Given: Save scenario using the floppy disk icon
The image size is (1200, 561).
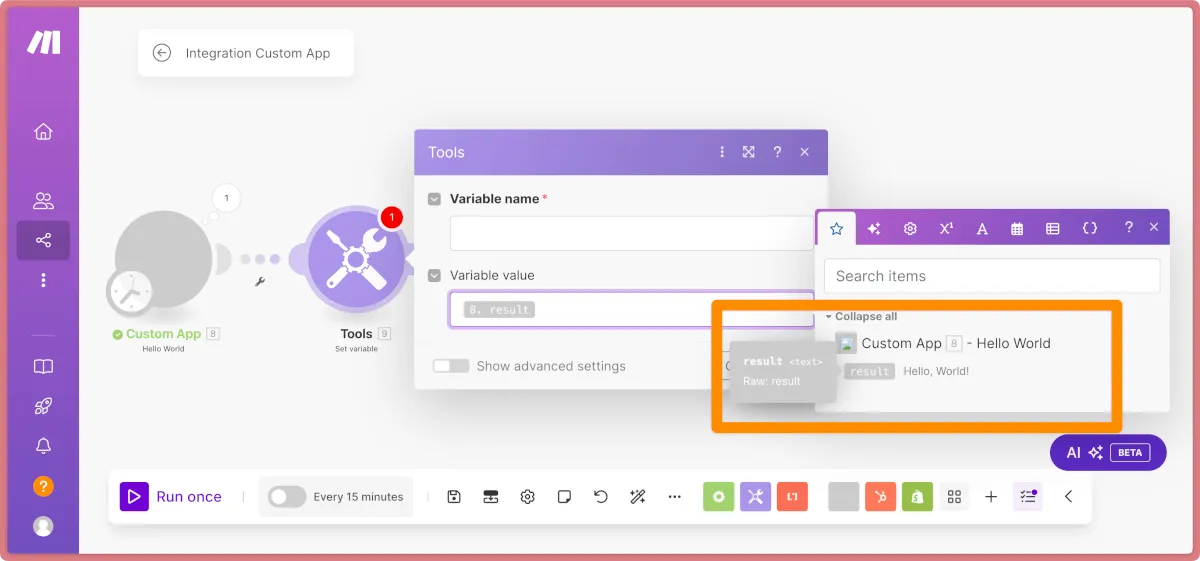Looking at the screenshot, I should pos(454,497).
